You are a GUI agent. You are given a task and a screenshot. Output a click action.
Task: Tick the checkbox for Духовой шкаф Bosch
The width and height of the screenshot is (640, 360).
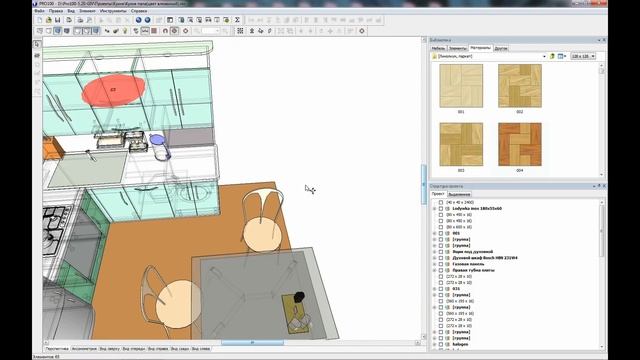tap(441, 258)
